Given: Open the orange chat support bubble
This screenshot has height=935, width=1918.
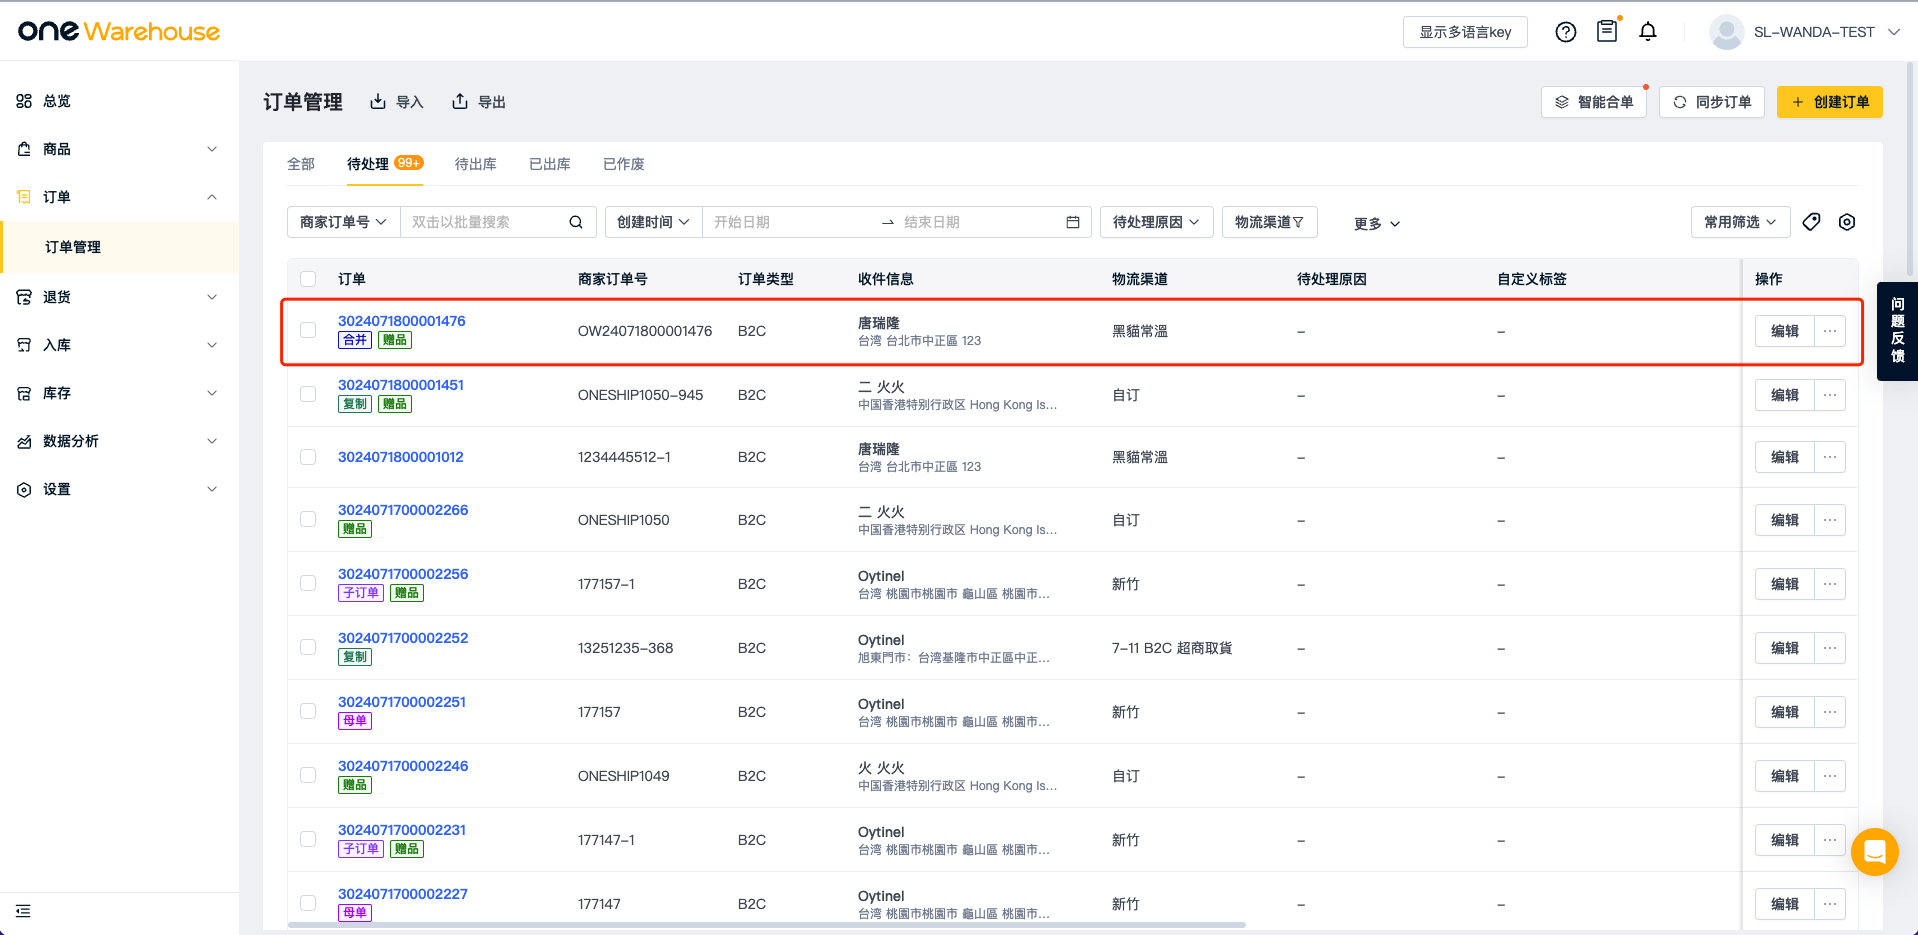Looking at the screenshot, I should pos(1874,852).
